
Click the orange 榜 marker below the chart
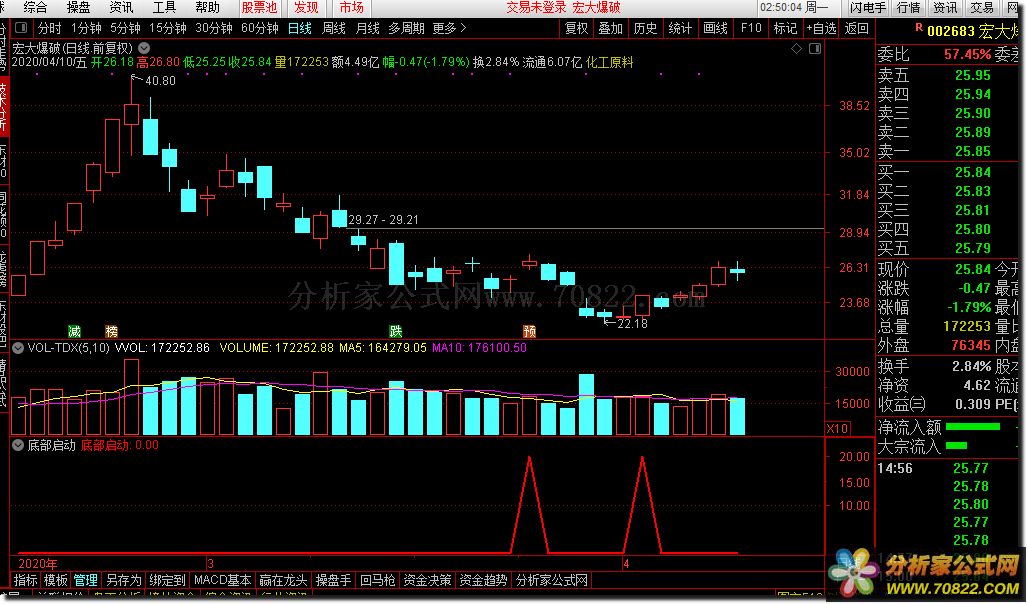[x=111, y=331]
